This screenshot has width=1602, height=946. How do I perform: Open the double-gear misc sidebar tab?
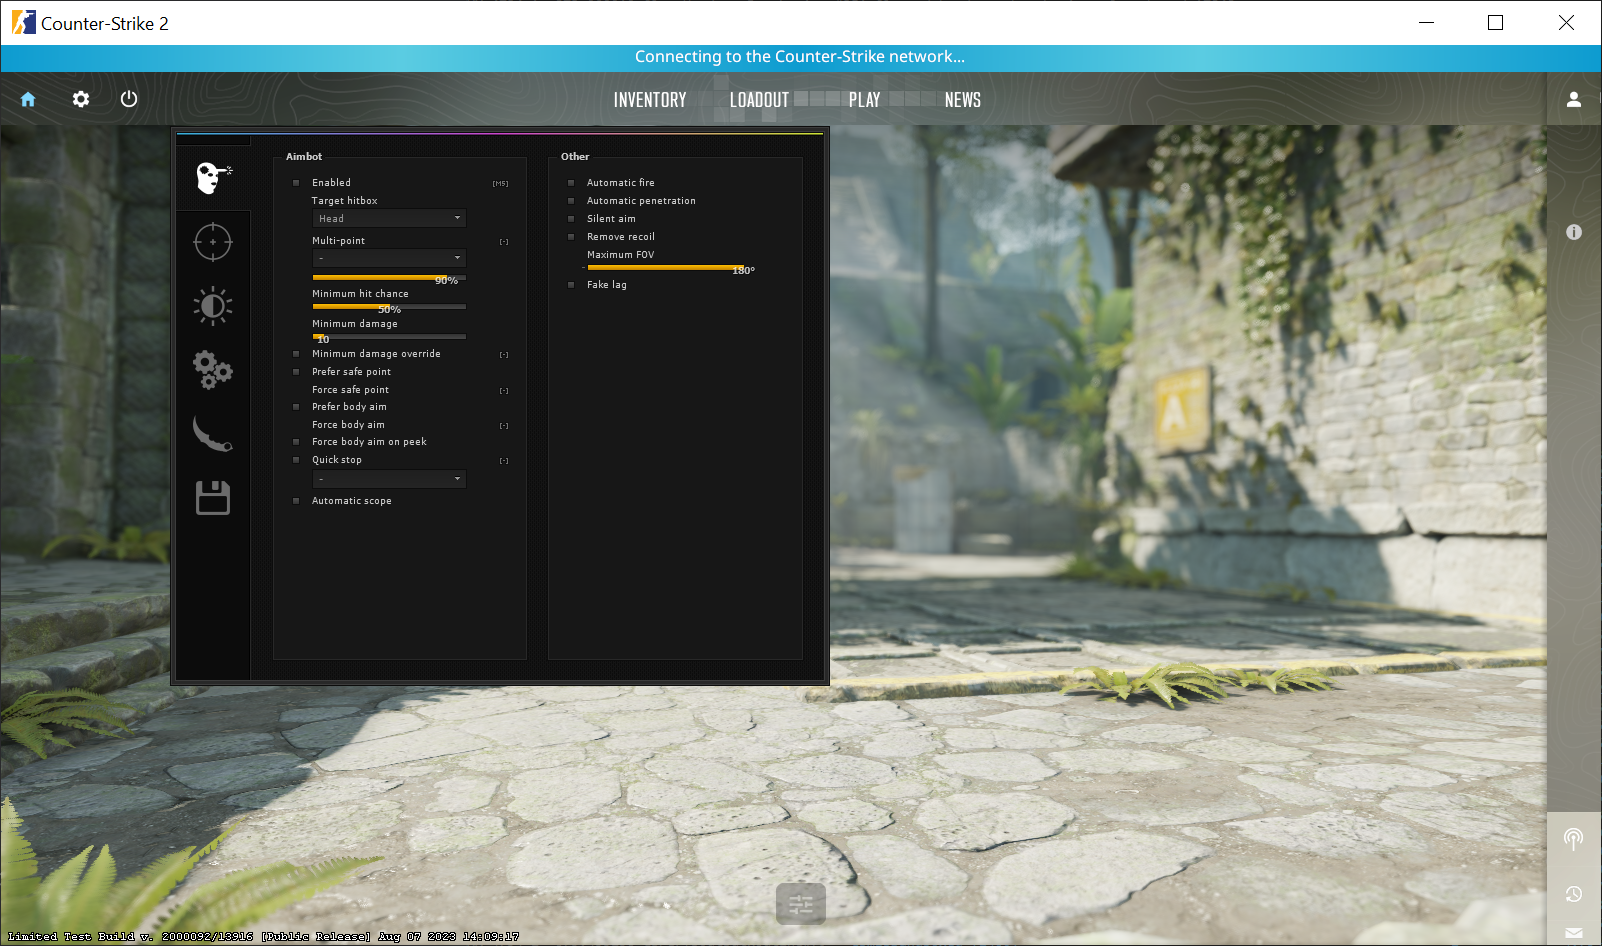213,370
